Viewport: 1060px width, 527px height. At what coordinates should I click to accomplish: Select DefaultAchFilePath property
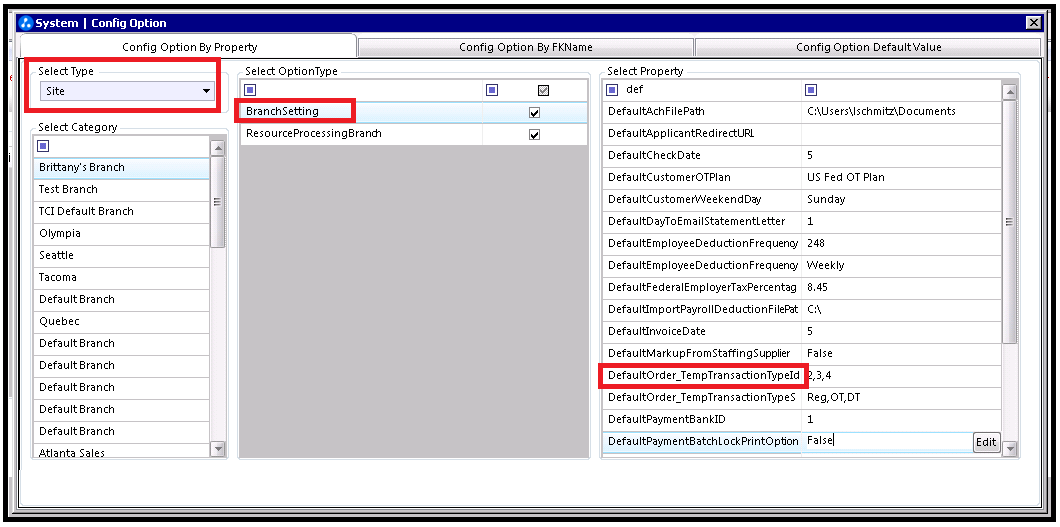point(702,111)
